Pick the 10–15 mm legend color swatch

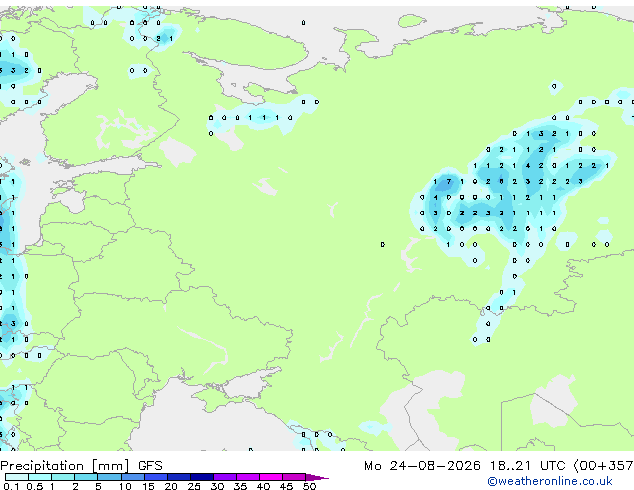[x=133, y=477]
